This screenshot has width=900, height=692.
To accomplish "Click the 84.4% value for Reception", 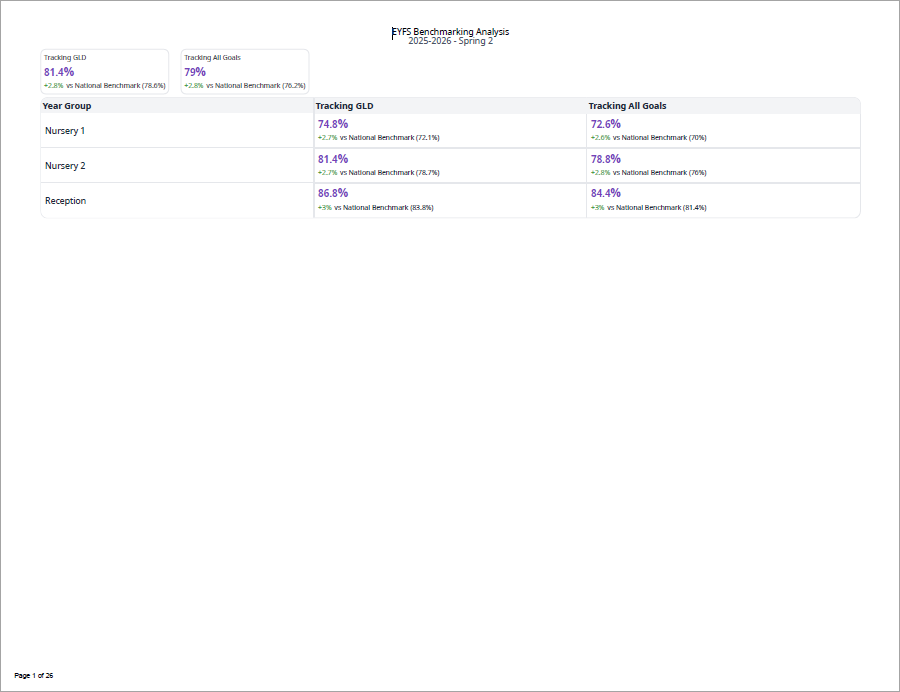I will [605, 193].
